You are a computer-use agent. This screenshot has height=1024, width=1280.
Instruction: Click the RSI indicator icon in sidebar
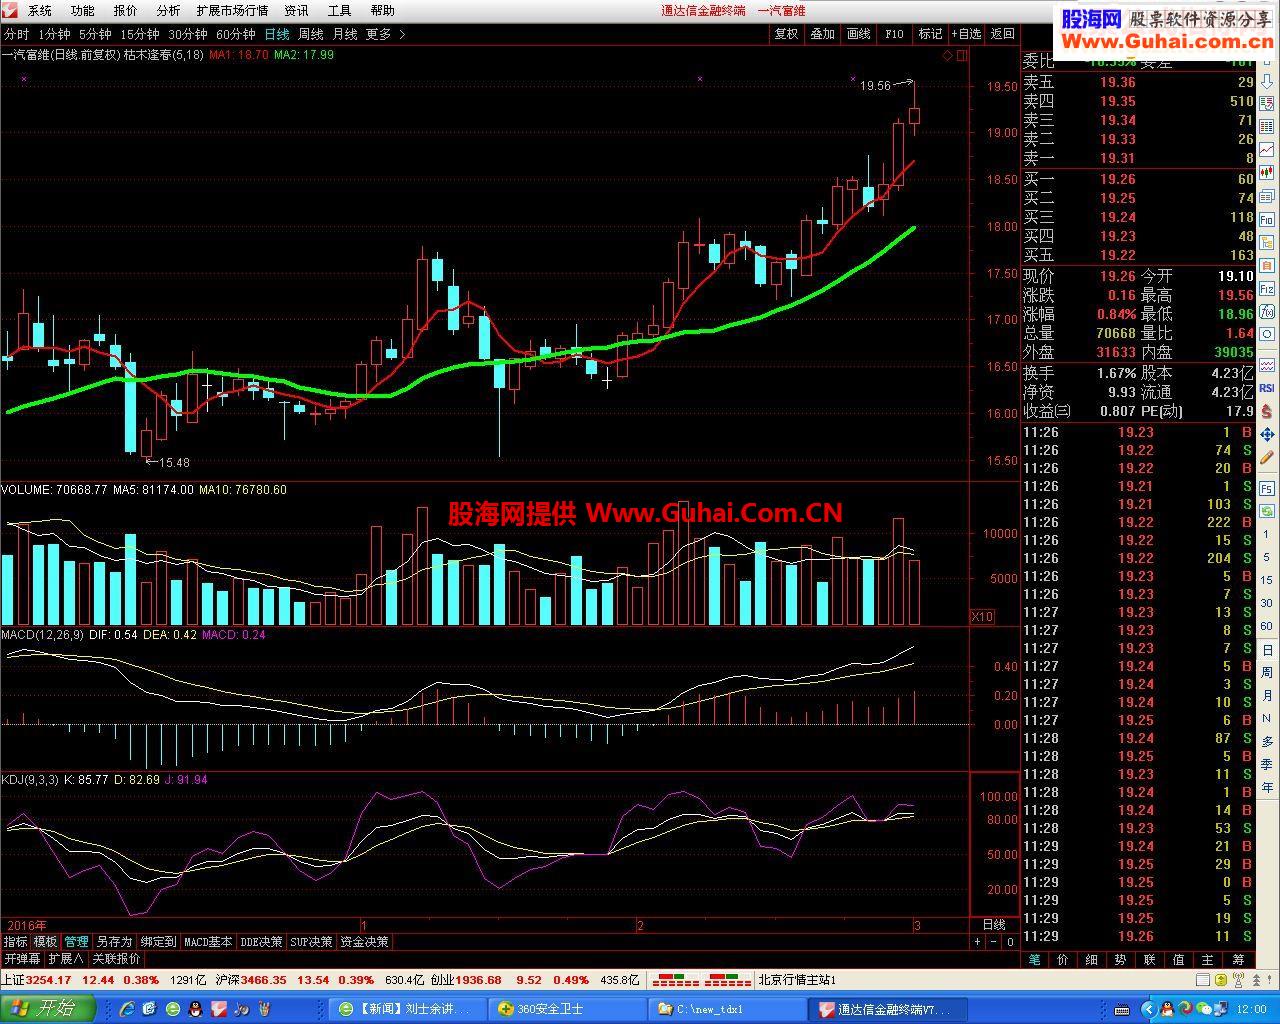(x=1266, y=388)
